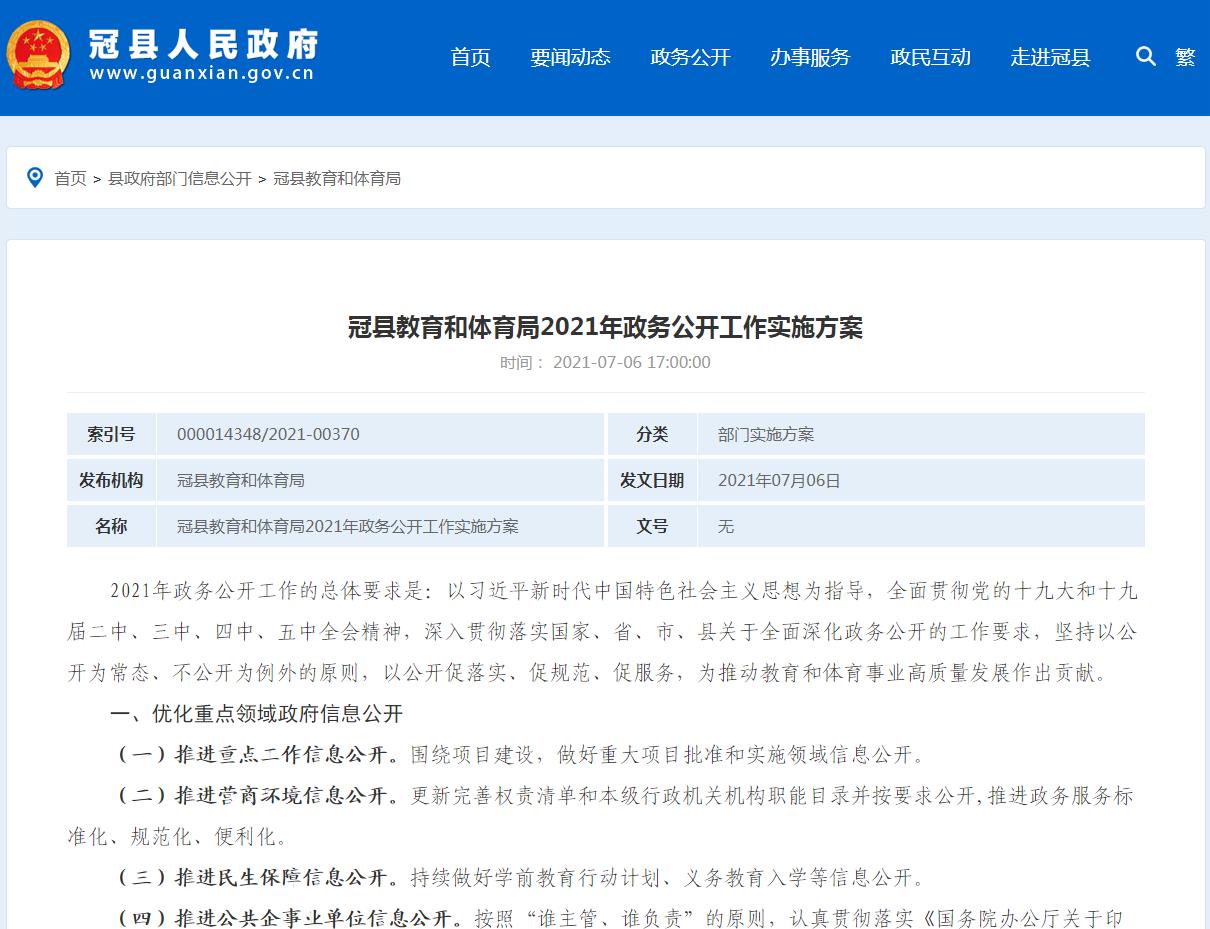This screenshot has height=929, width=1210.
Task: Click heading 一、优化重点领域政府信息公开
Action: pos(256,714)
